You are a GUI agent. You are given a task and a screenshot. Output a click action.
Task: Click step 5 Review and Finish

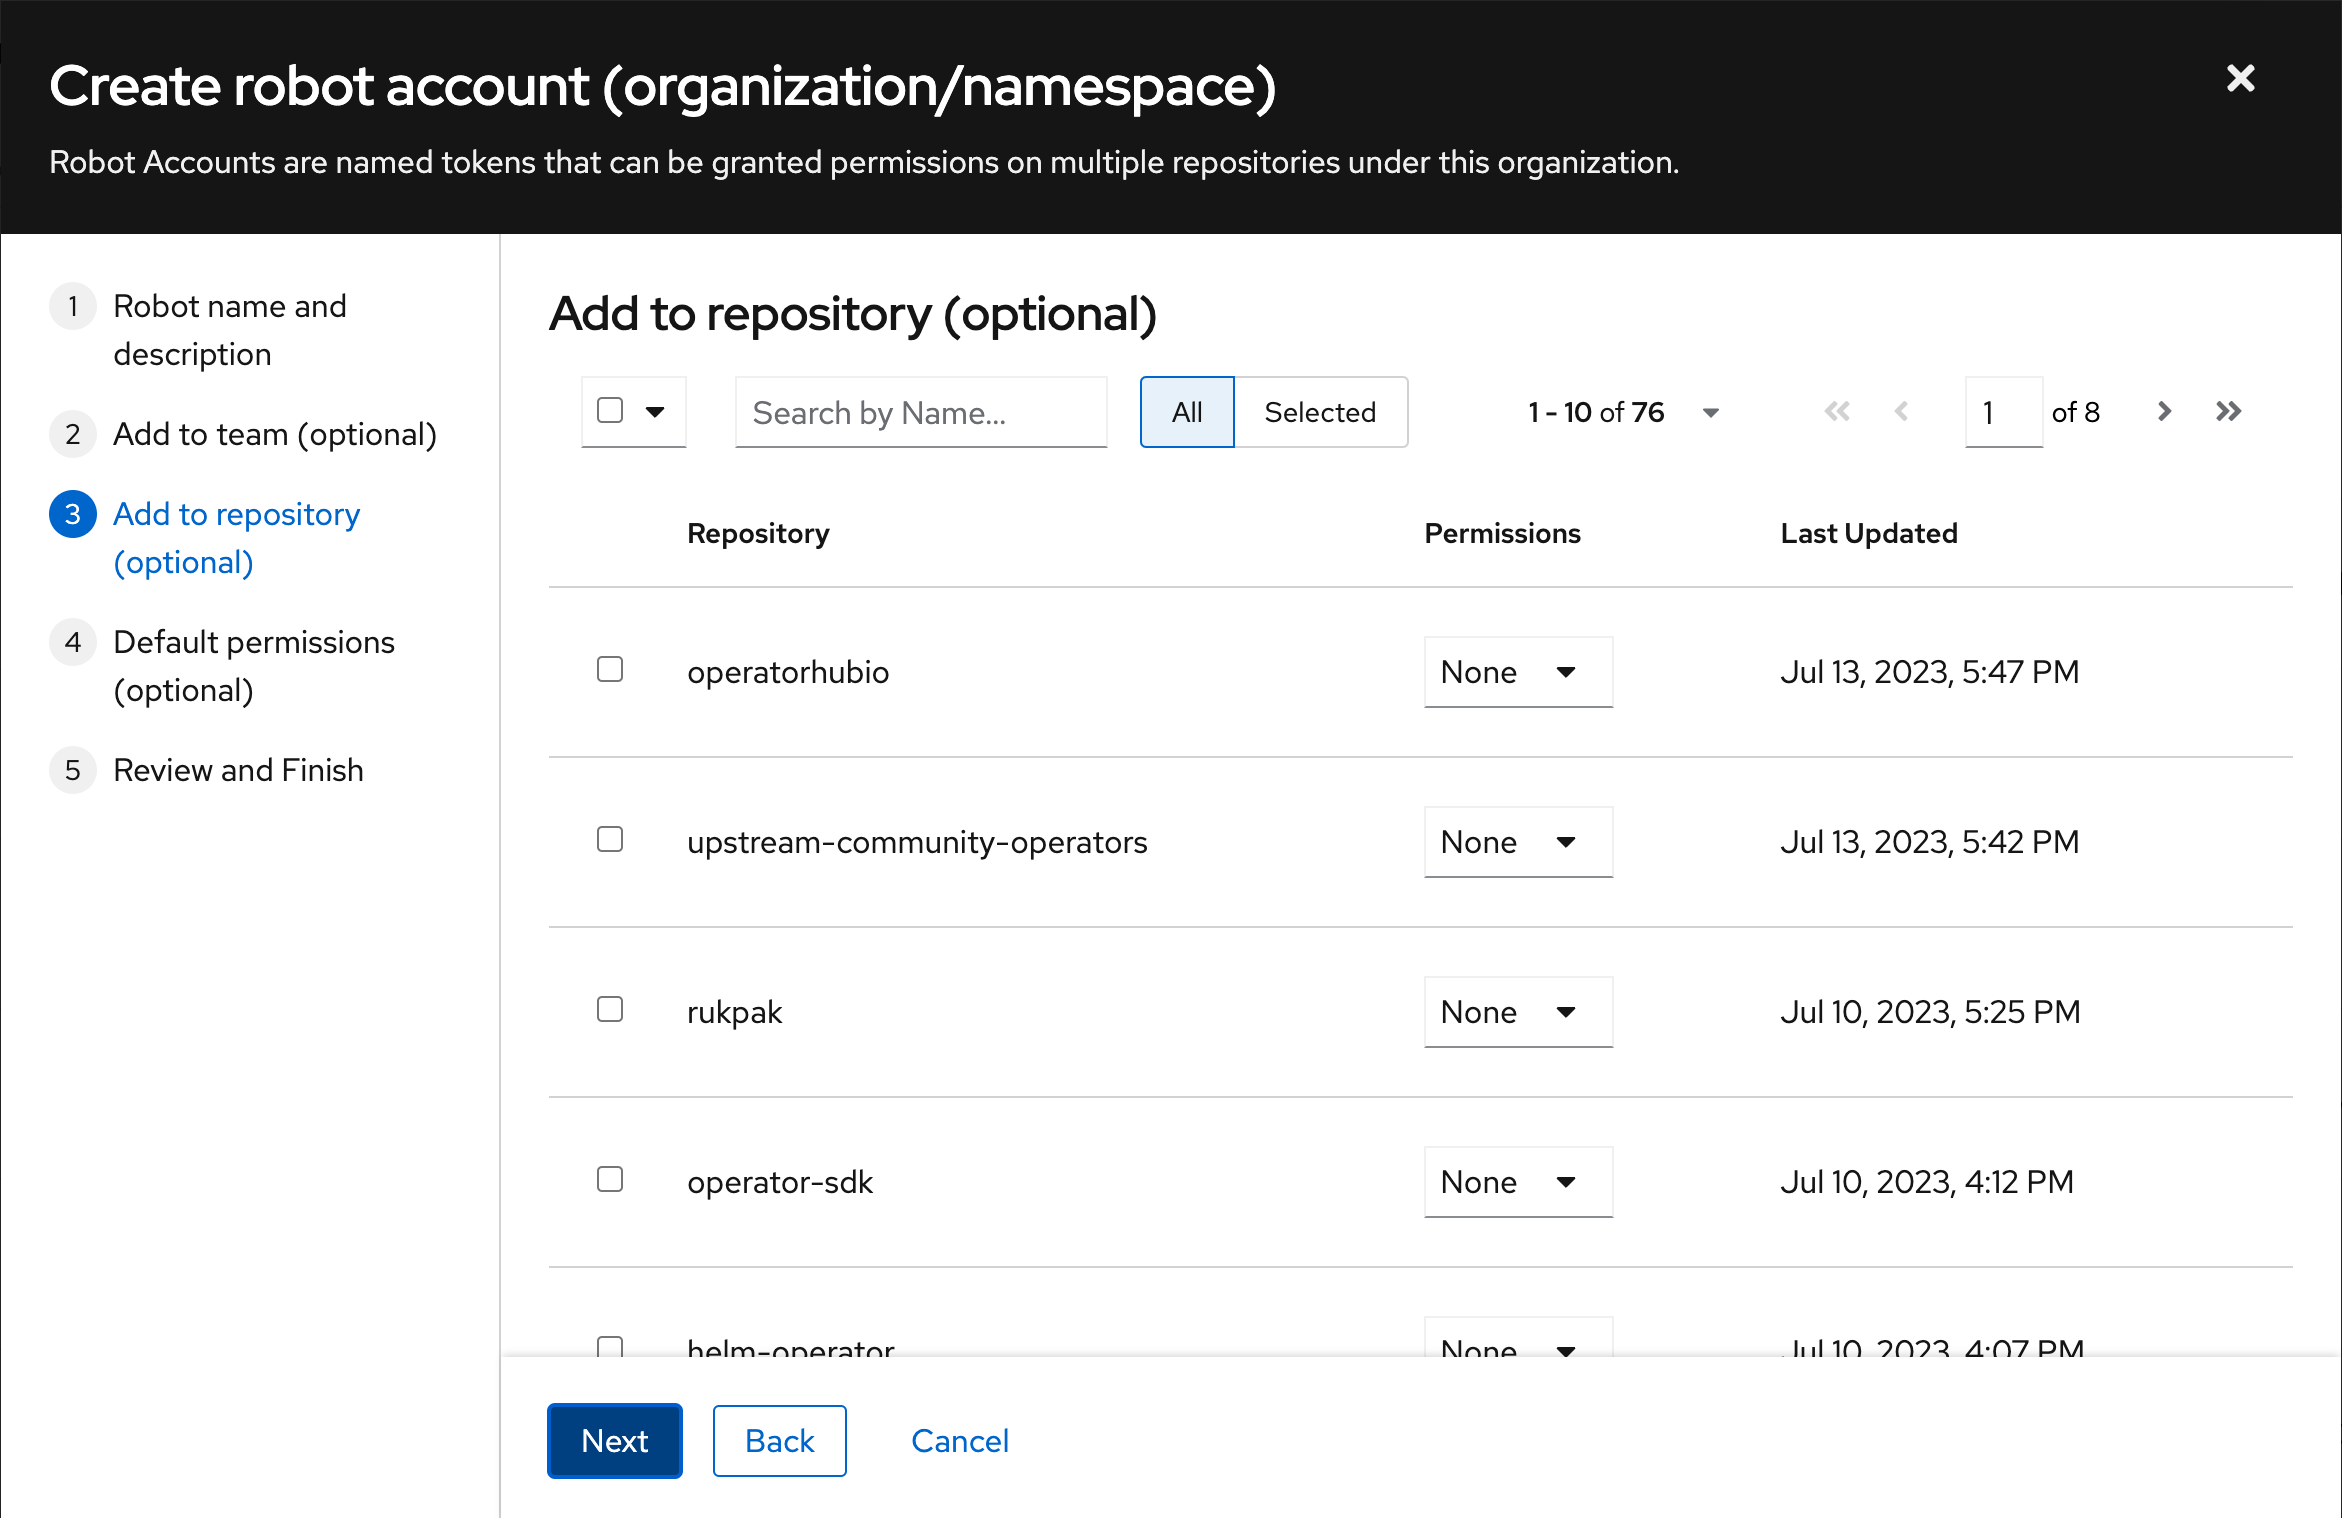[238, 770]
